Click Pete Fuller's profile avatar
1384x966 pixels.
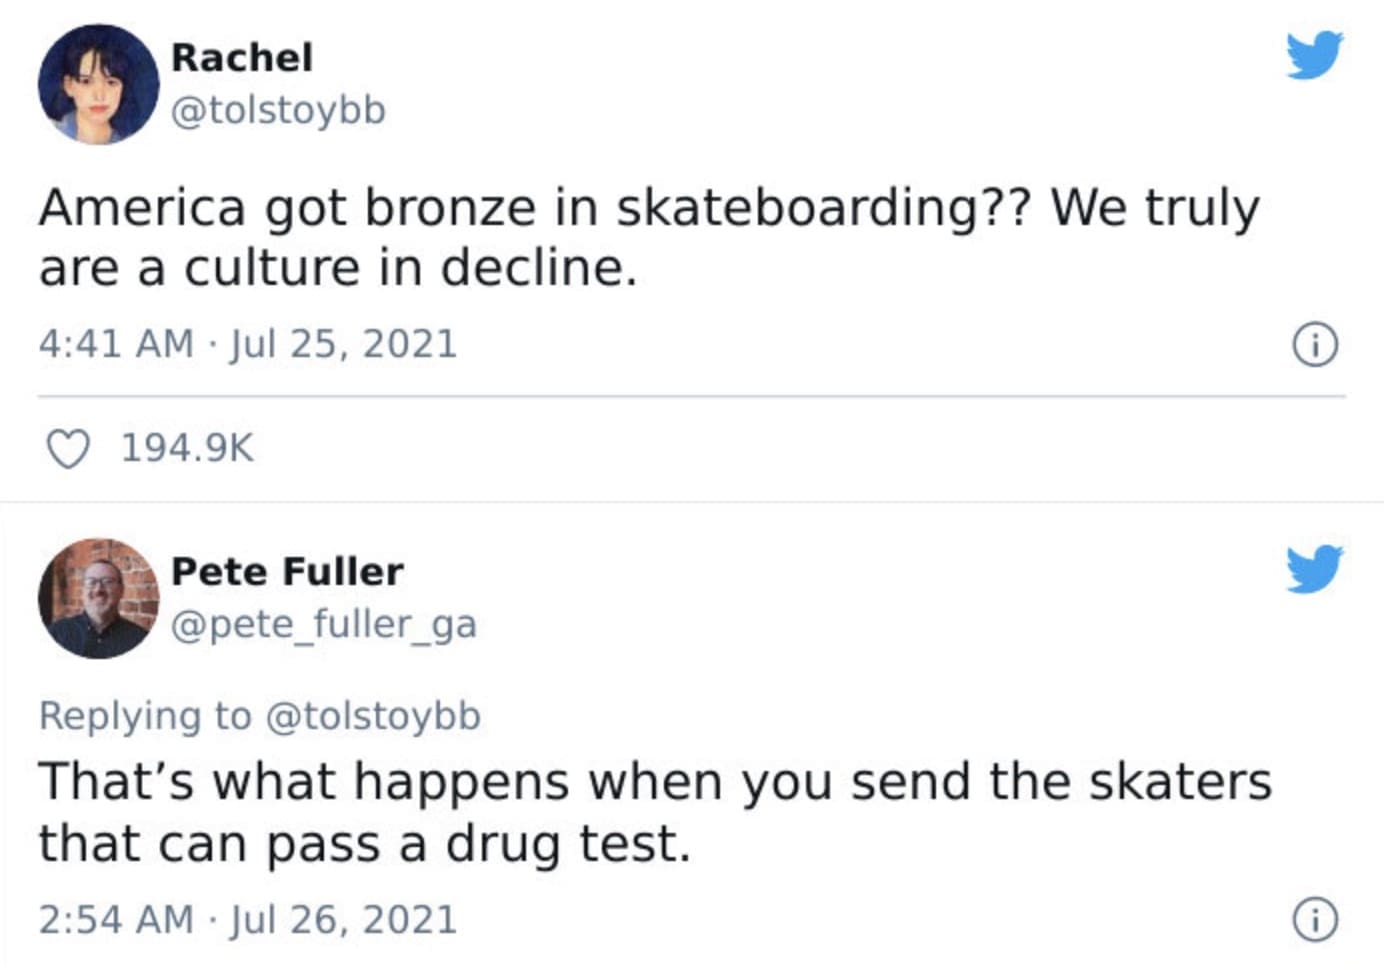tap(100, 600)
